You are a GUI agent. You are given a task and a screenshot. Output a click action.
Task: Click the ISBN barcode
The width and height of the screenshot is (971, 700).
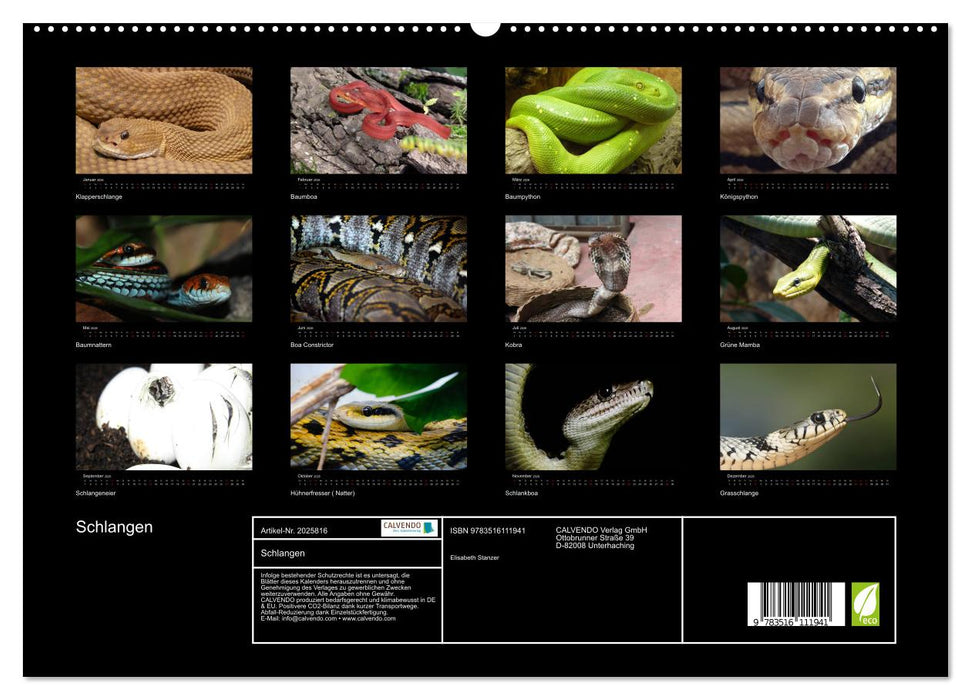pos(796,605)
